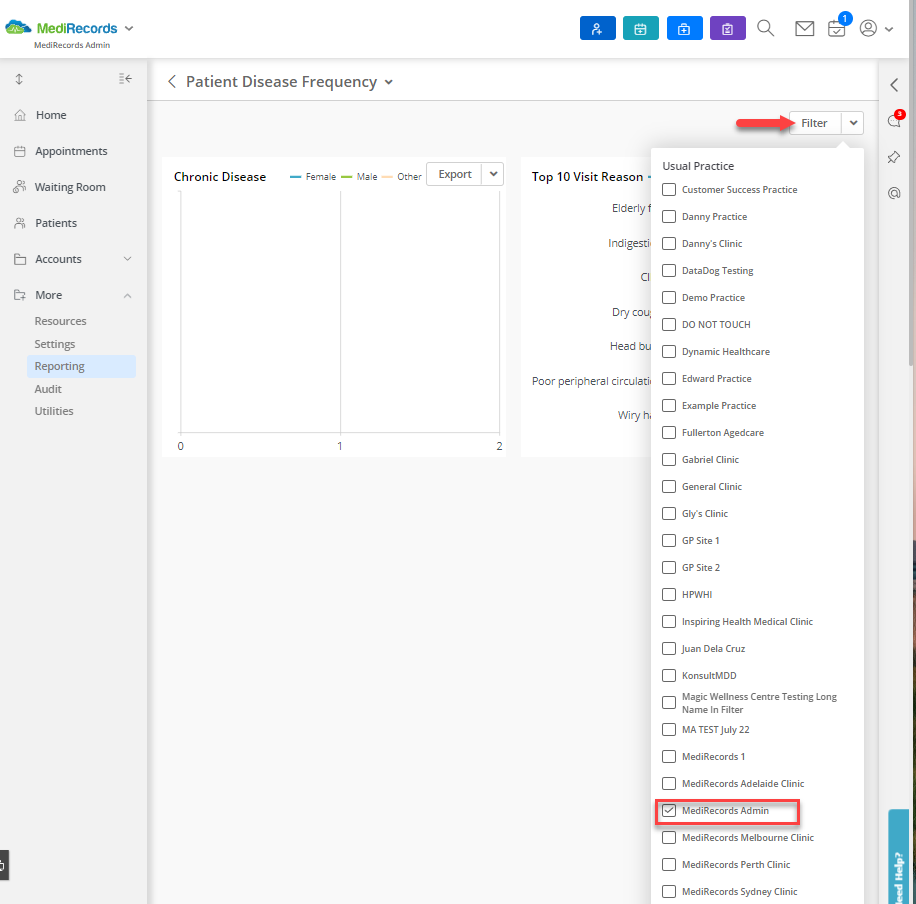This screenshot has height=904, width=916.
Task: Open the Export dropdown arrow
Action: (x=493, y=174)
